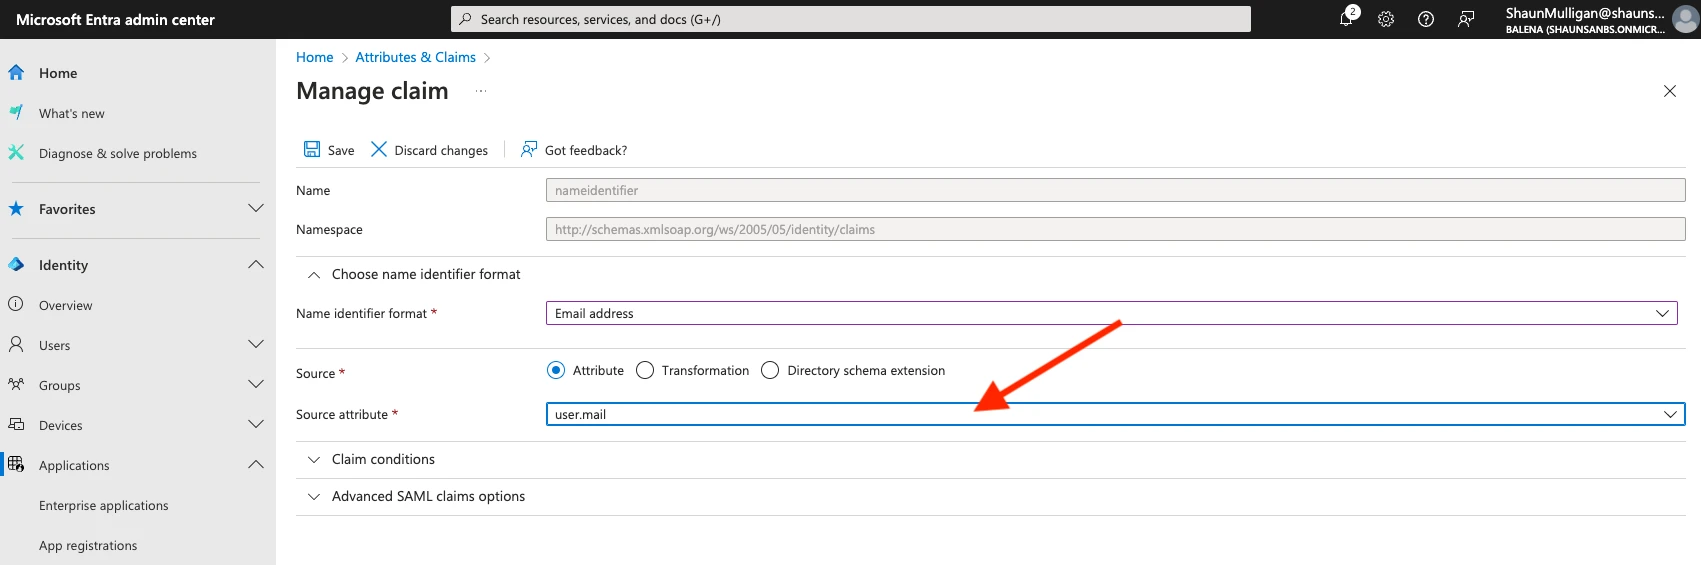Viewport: 1701px width, 565px height.
Task: Select the Attribute radio button
Action: tap(556, 370)
